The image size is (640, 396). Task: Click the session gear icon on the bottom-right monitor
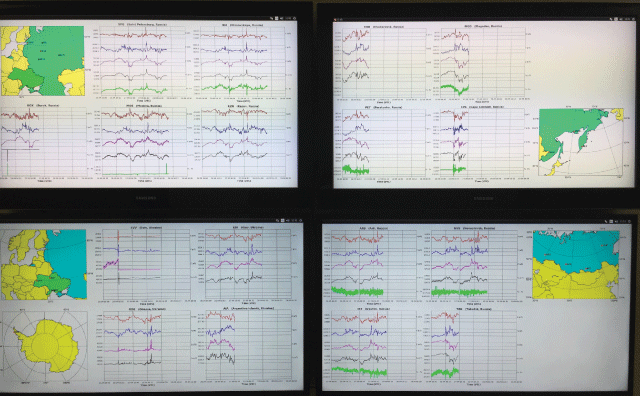629,221
